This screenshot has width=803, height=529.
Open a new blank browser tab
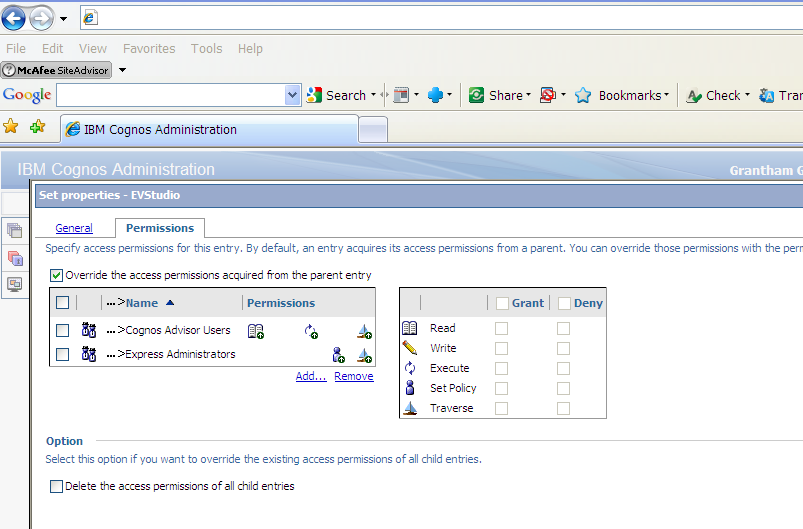373,130
